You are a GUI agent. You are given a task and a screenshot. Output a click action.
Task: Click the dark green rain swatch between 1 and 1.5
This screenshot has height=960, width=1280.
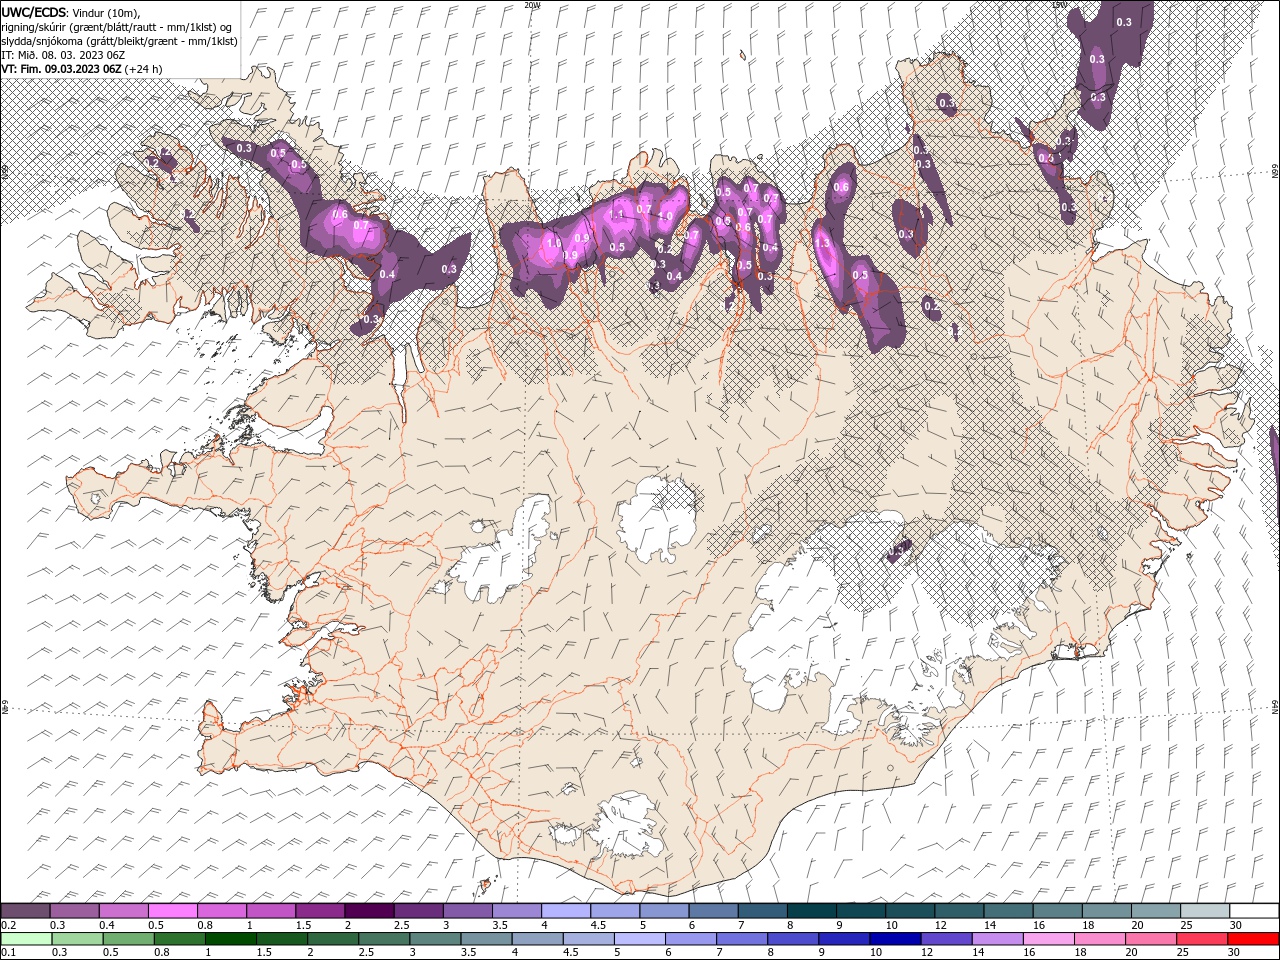232,939
